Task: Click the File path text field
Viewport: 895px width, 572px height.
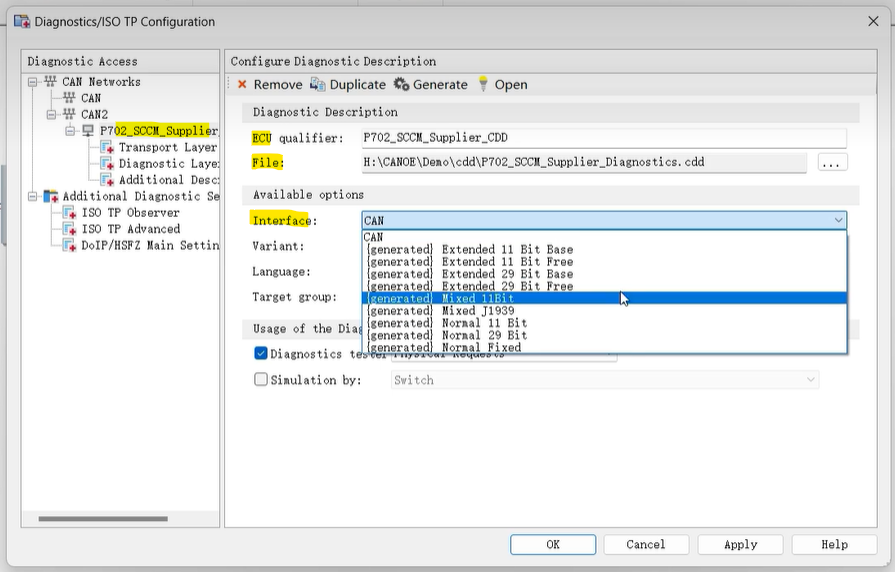Action: [584, 163]
